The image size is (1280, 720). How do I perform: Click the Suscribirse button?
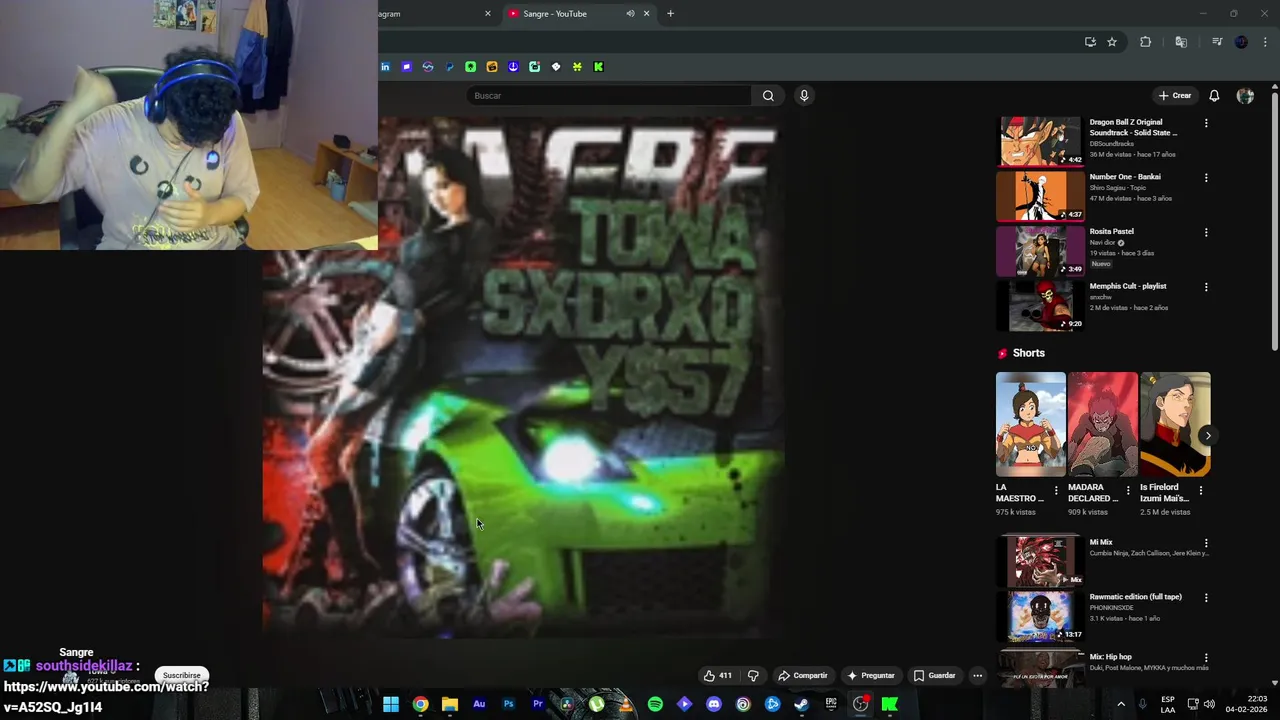(x=182, y=675)
